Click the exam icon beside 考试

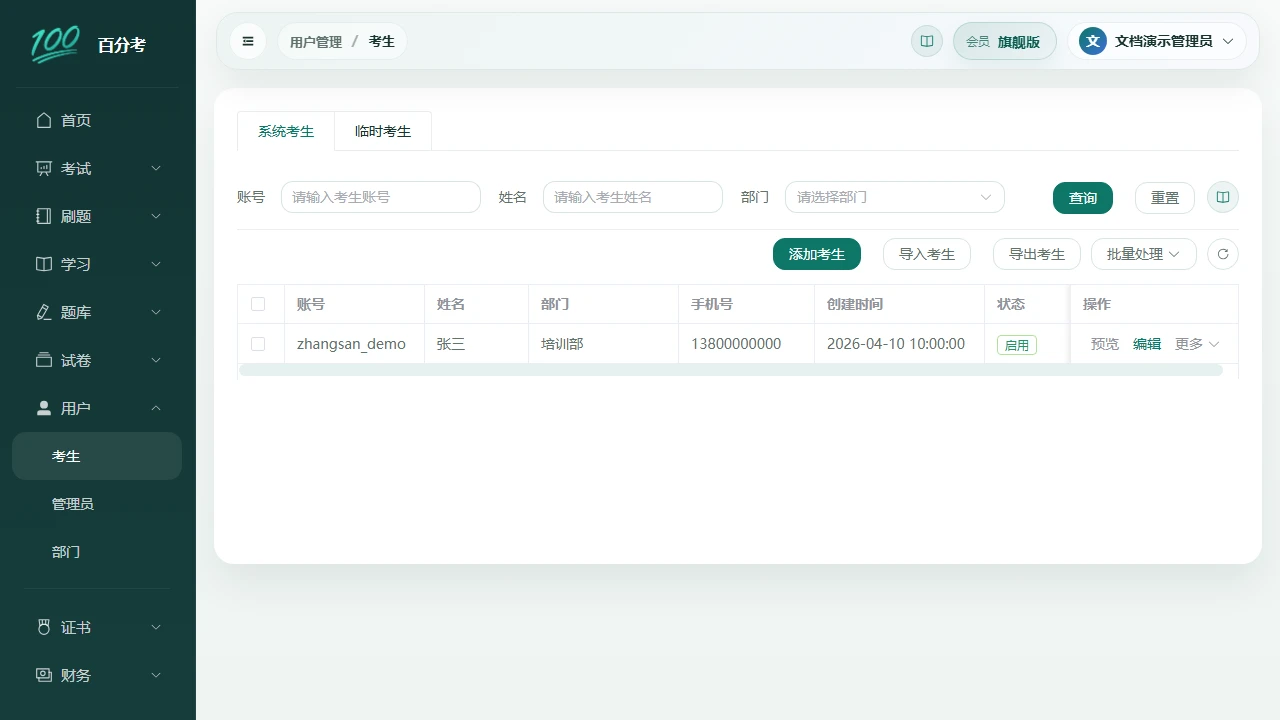[x=43, y=168]
